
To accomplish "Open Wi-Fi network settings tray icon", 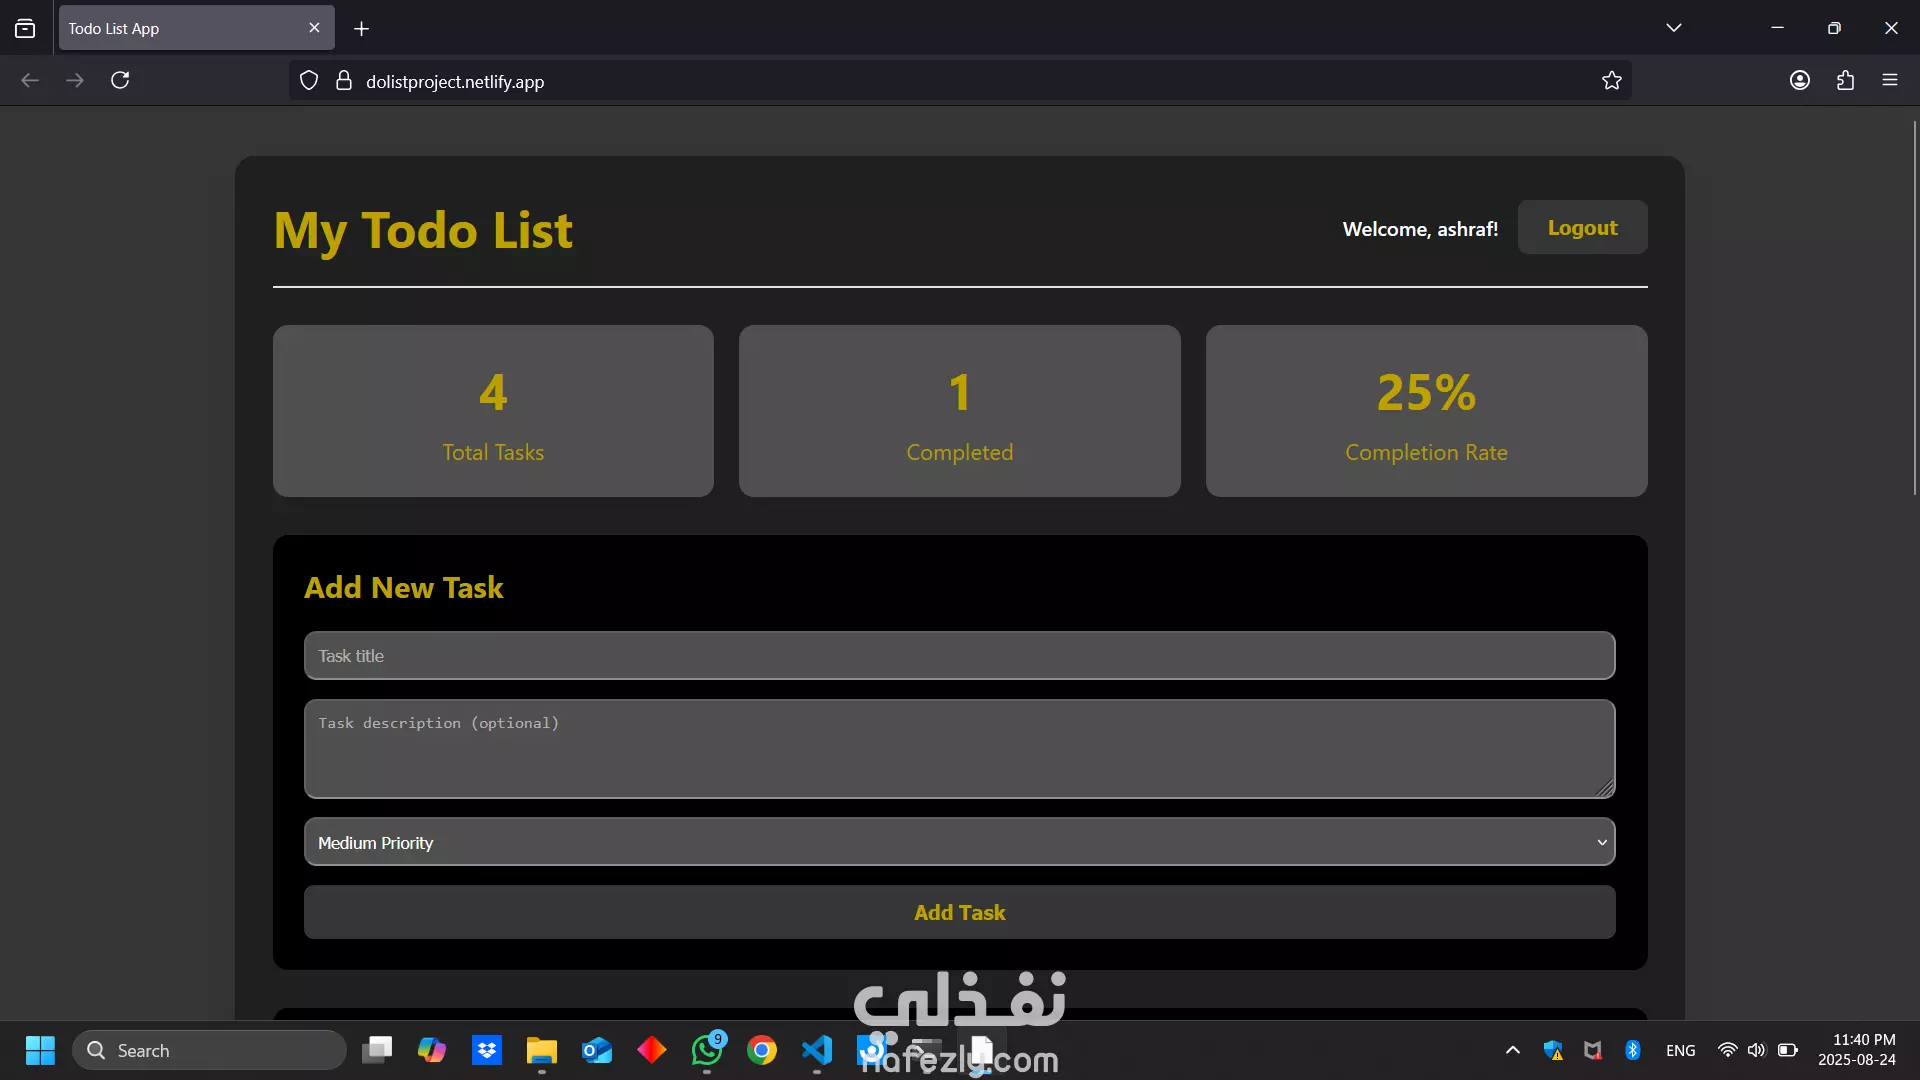I will pos(1727,1050).
